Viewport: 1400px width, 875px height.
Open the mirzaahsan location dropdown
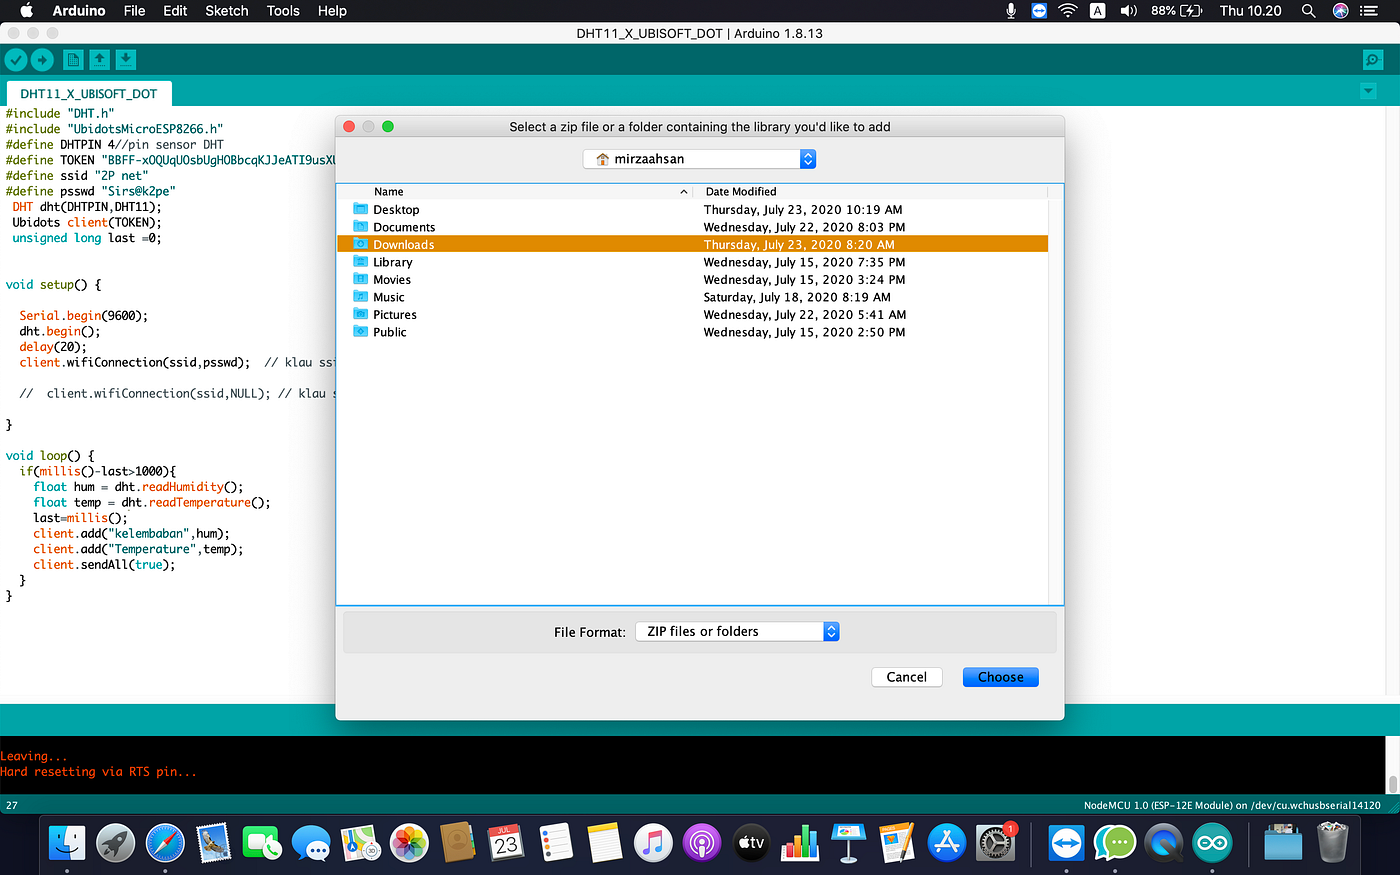coord(698,158)
